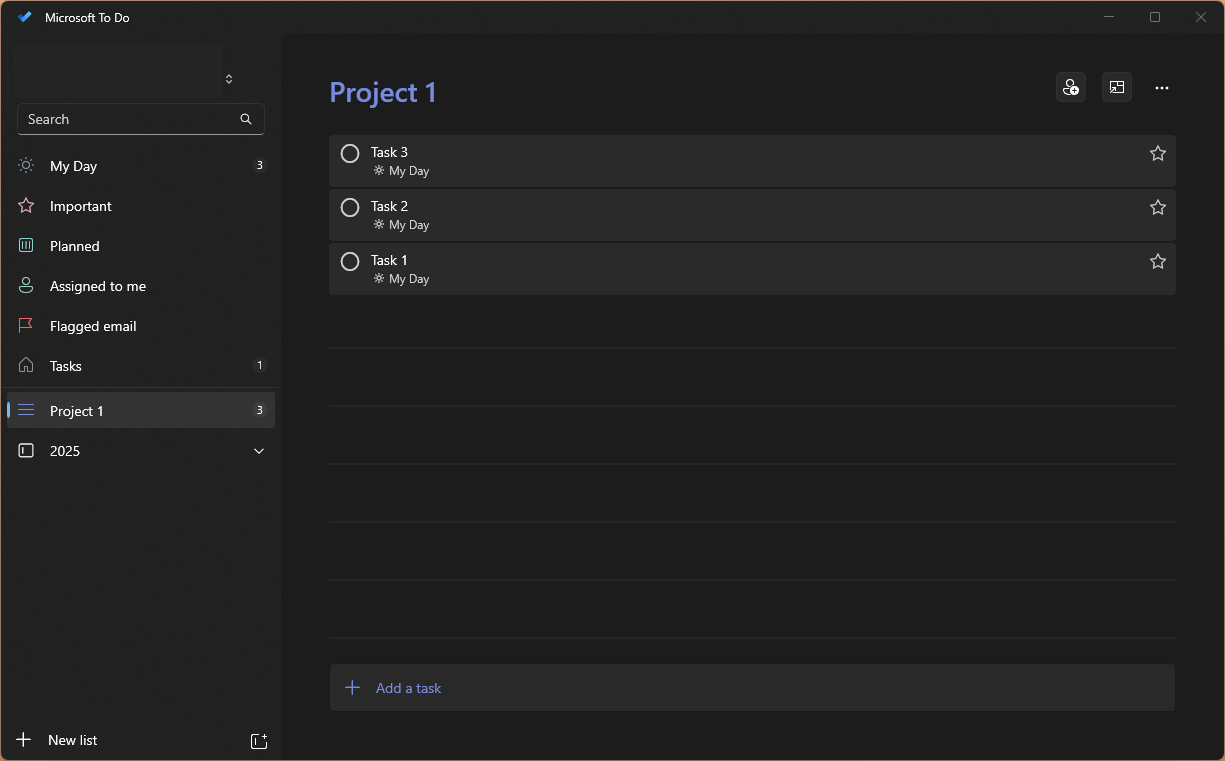Create a new group icon
The width and height of the screenshot is (1225, 761).
point(259,741)
